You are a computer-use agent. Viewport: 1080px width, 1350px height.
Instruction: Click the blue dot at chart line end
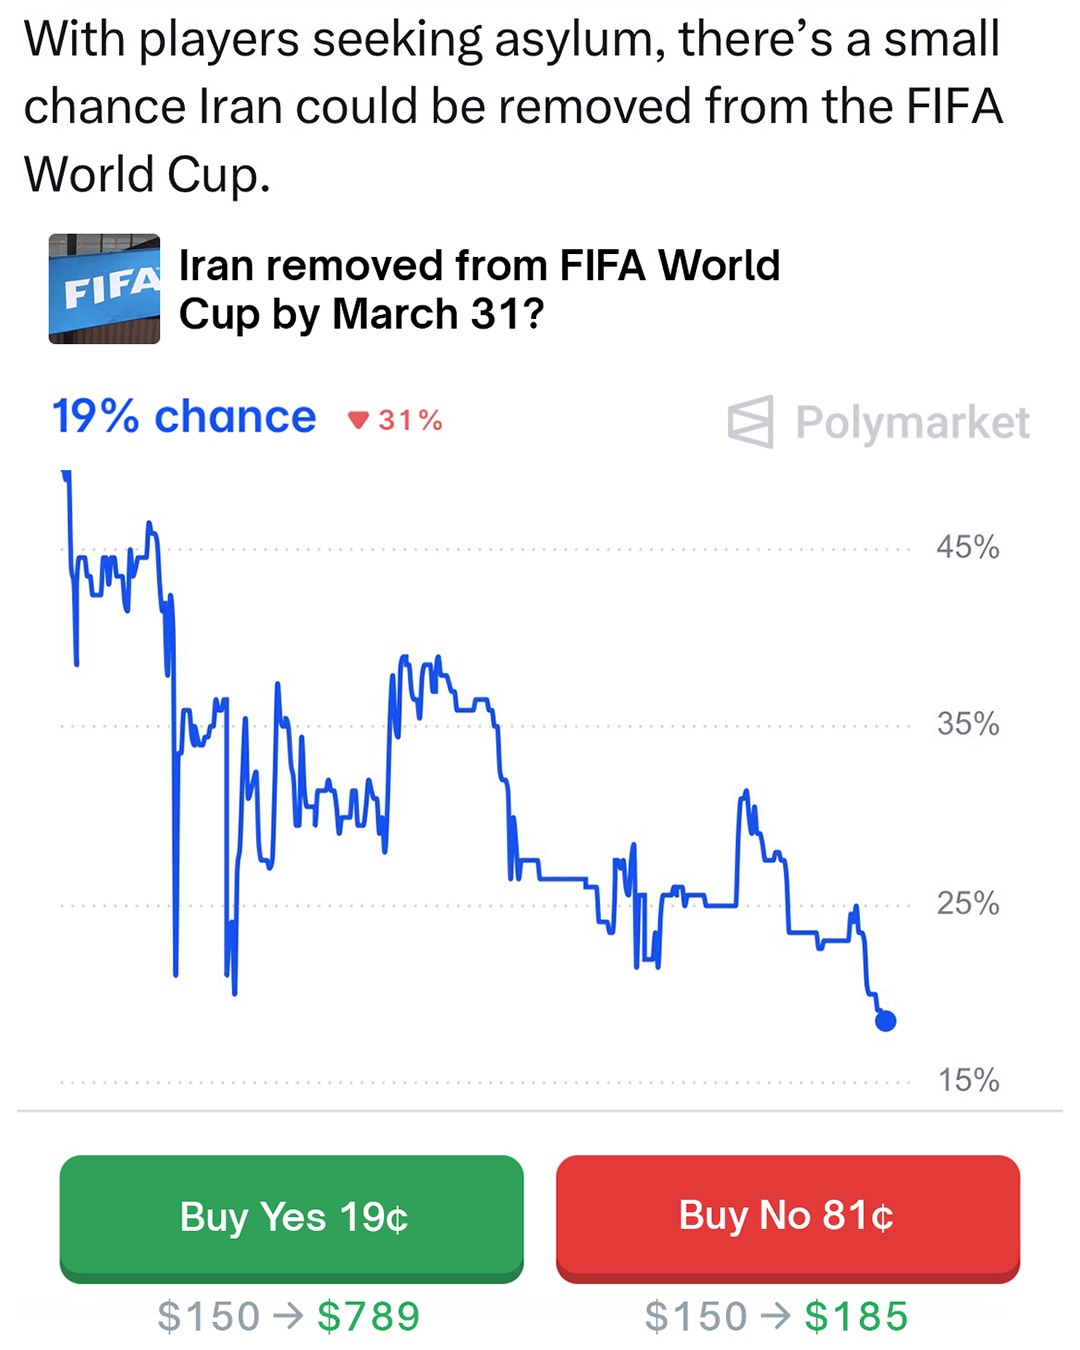tap(885, 1021)
